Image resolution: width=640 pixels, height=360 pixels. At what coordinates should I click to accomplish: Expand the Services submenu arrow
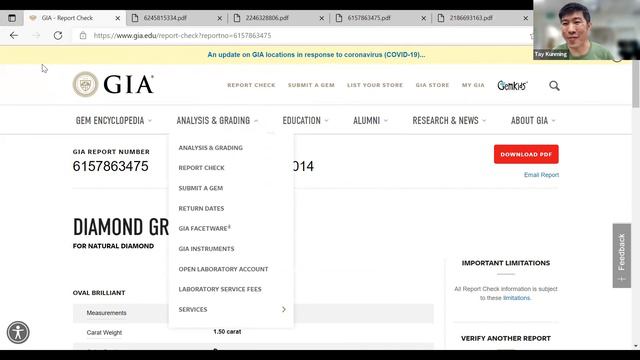[x=284, y=309]
